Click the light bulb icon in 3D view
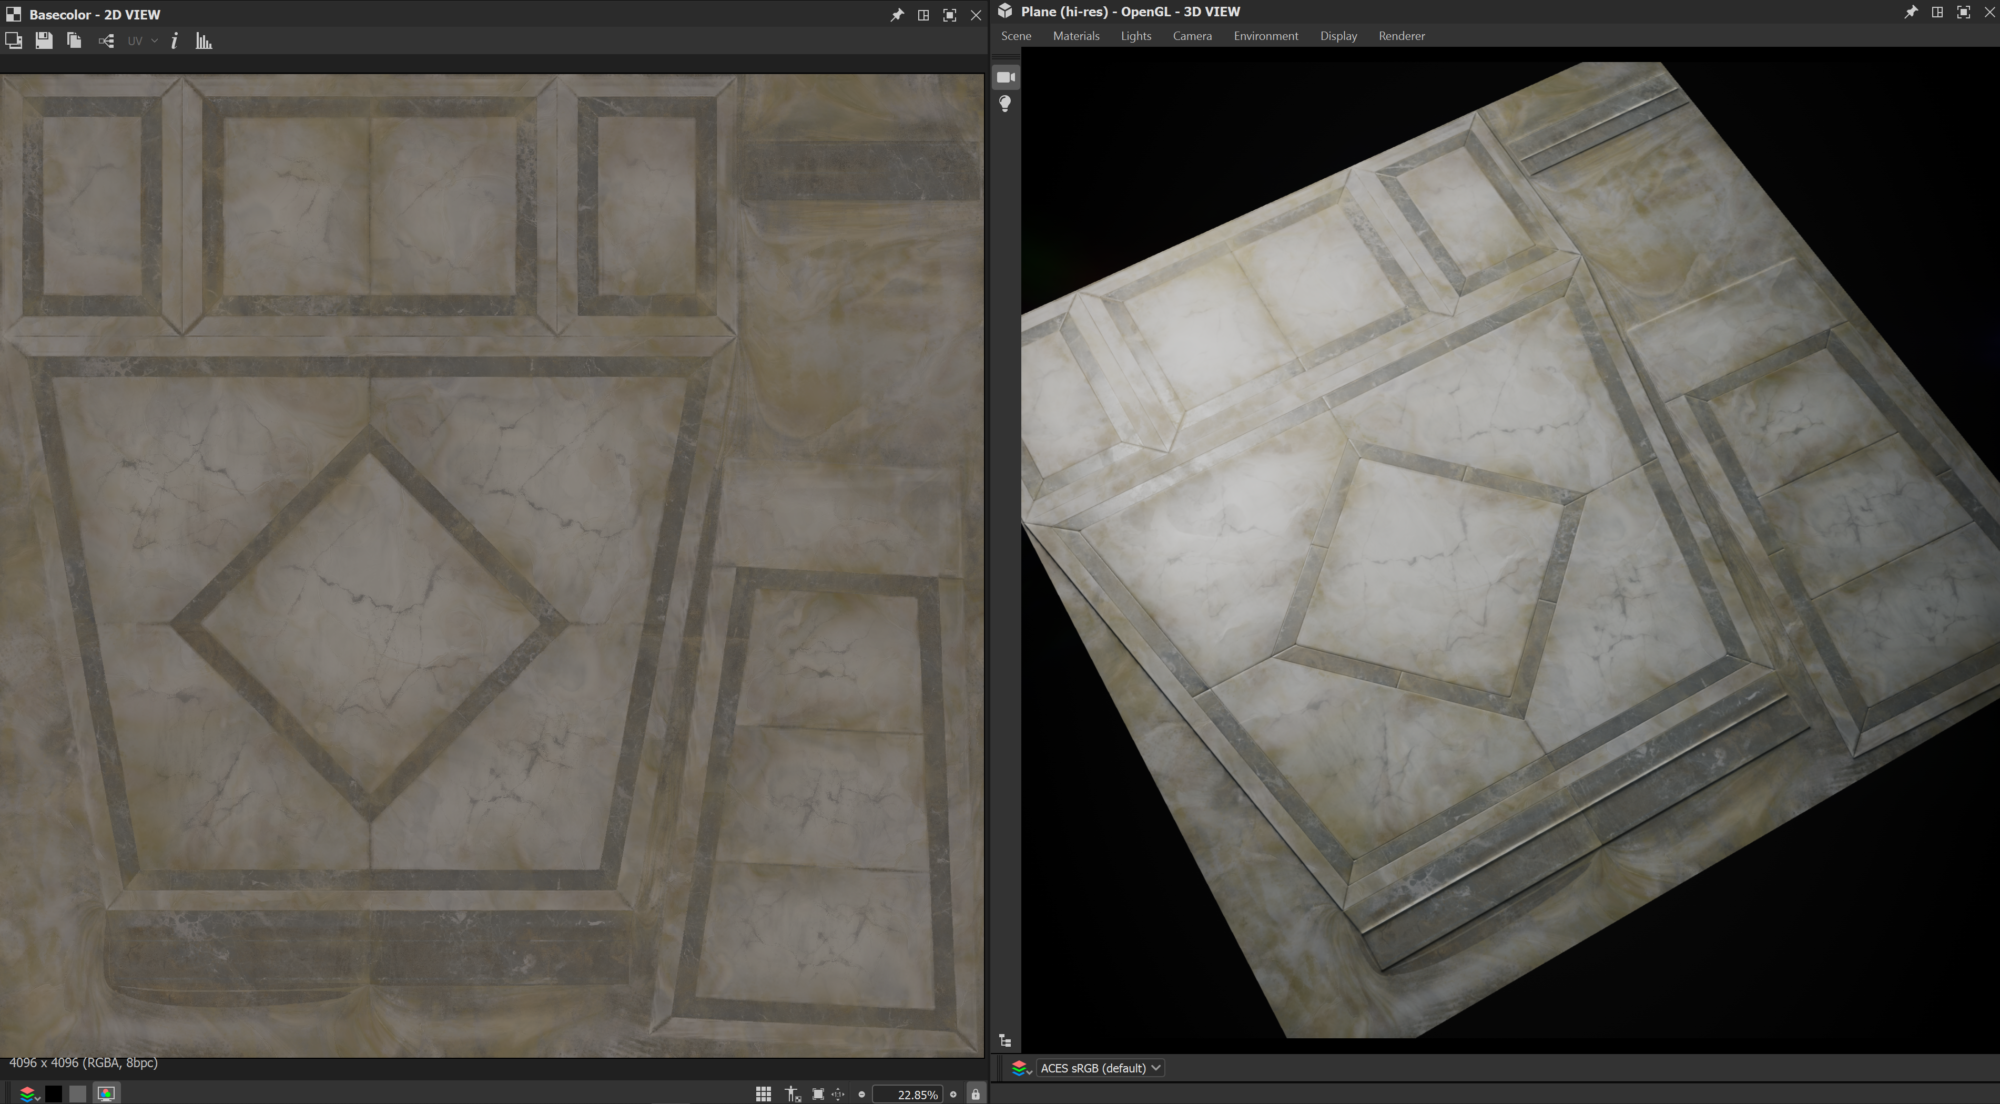This screenshot has height=1104, width=2000. click(x=1006, y=104)
